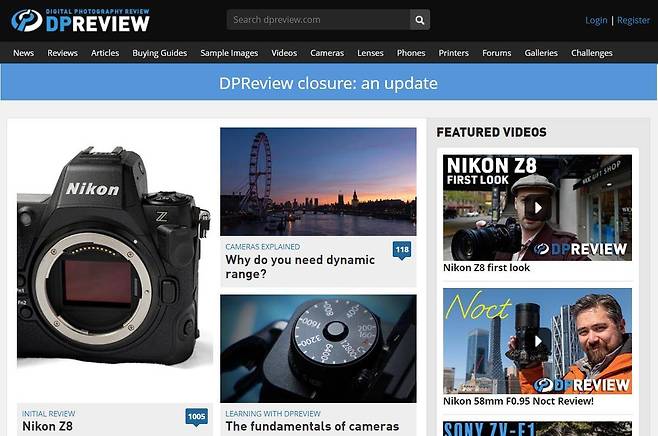Viewport: 658px width, 436px height.
Task: Open the 118 comments bubble
Action: (x=402, y=250)
